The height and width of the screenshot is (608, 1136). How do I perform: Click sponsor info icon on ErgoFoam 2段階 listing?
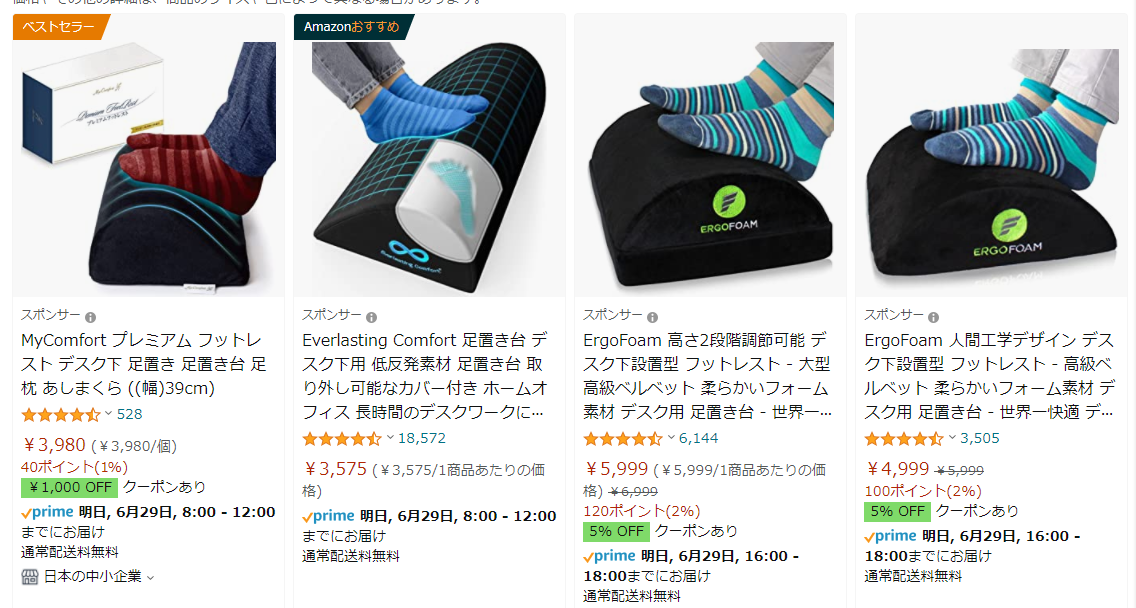click(653, 317)
